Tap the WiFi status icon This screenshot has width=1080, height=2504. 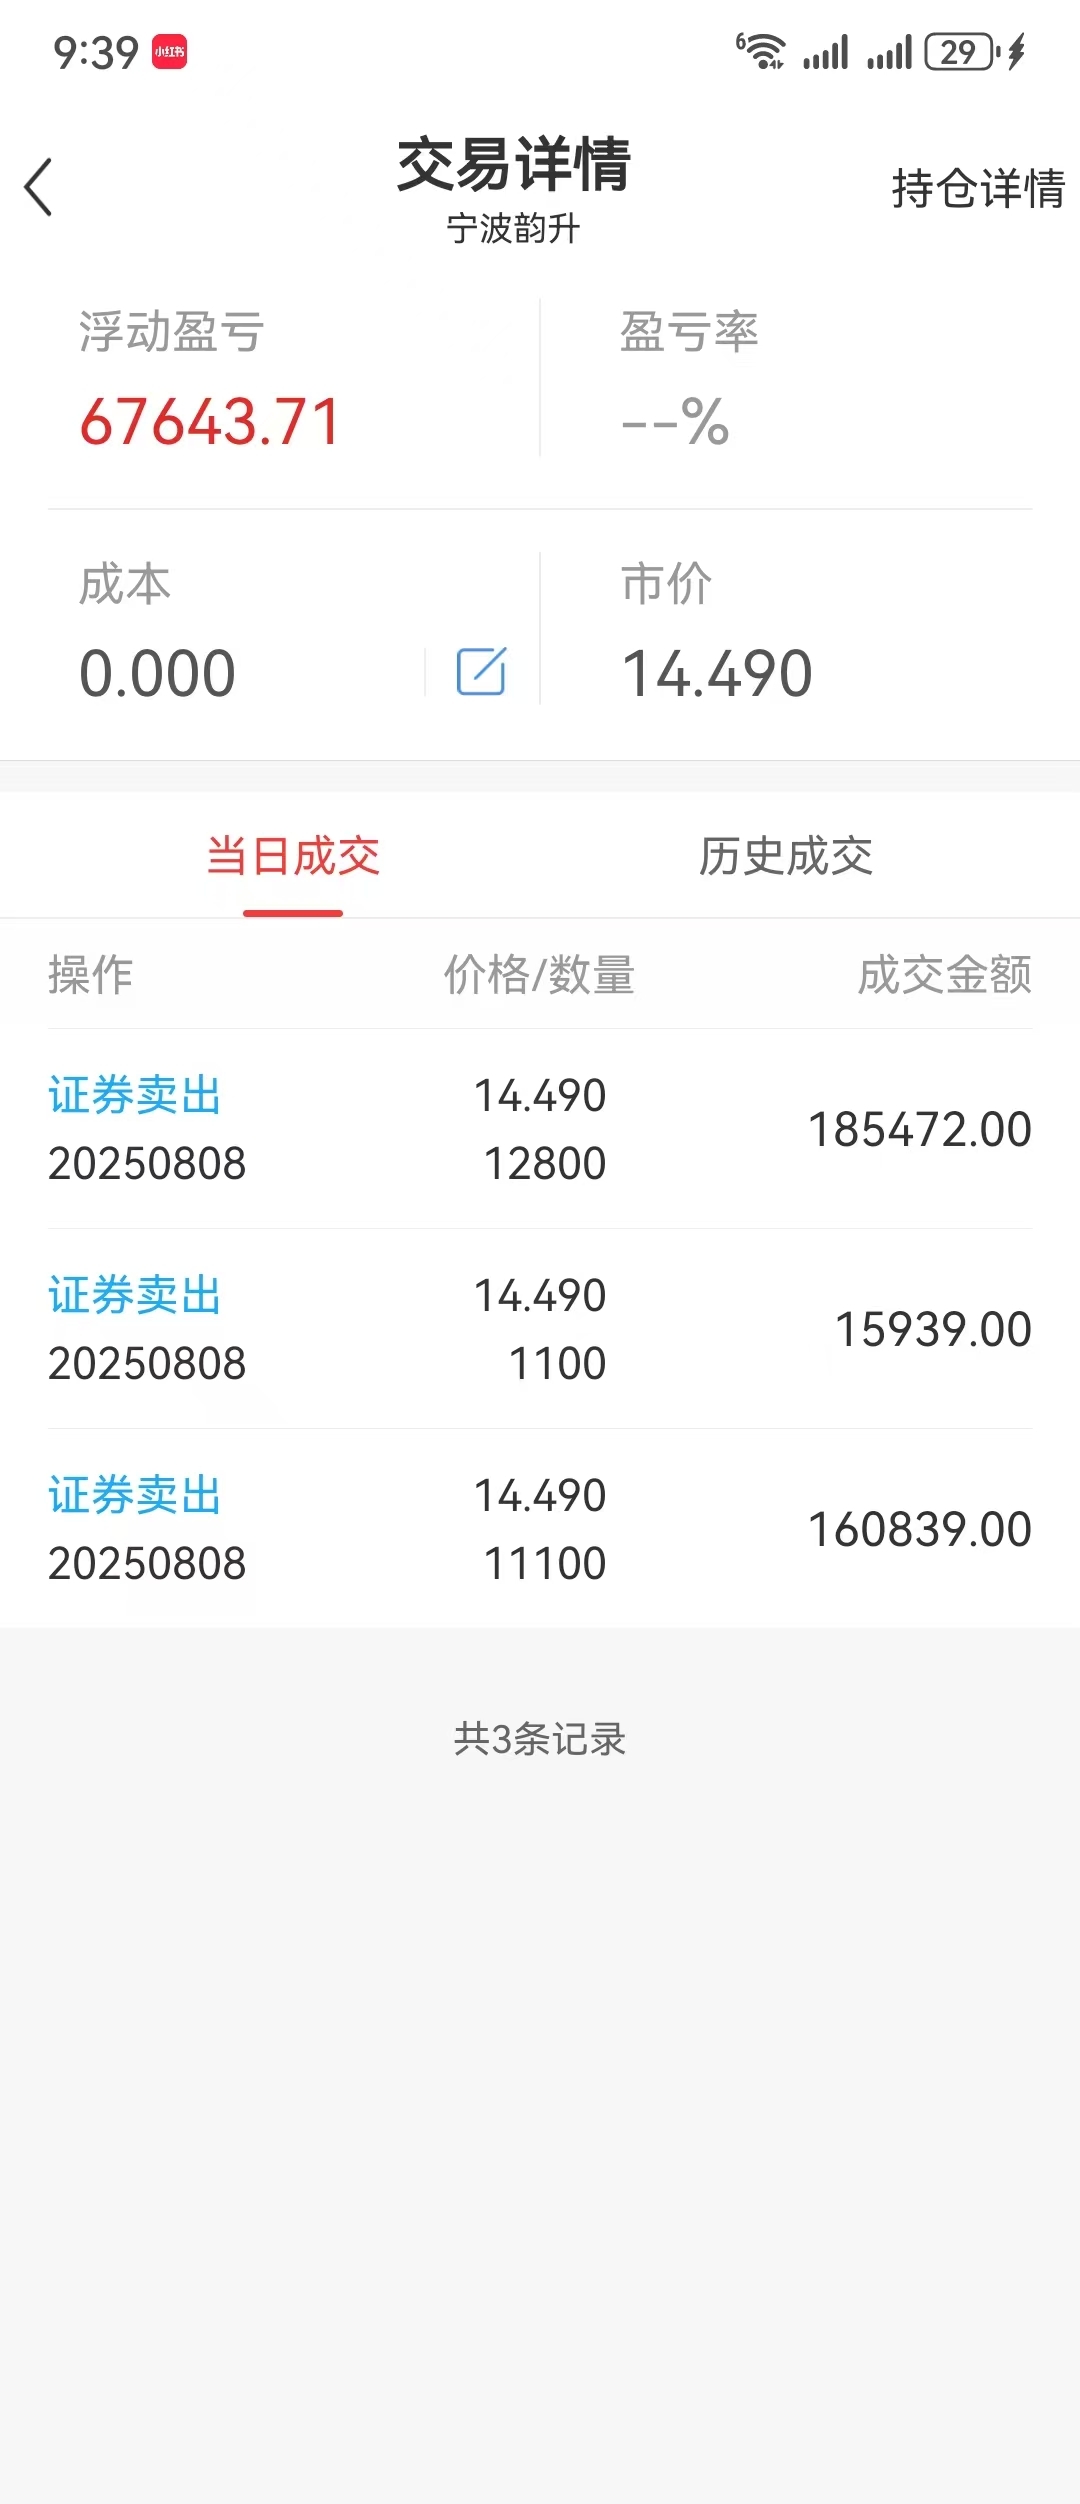point(761,51)
